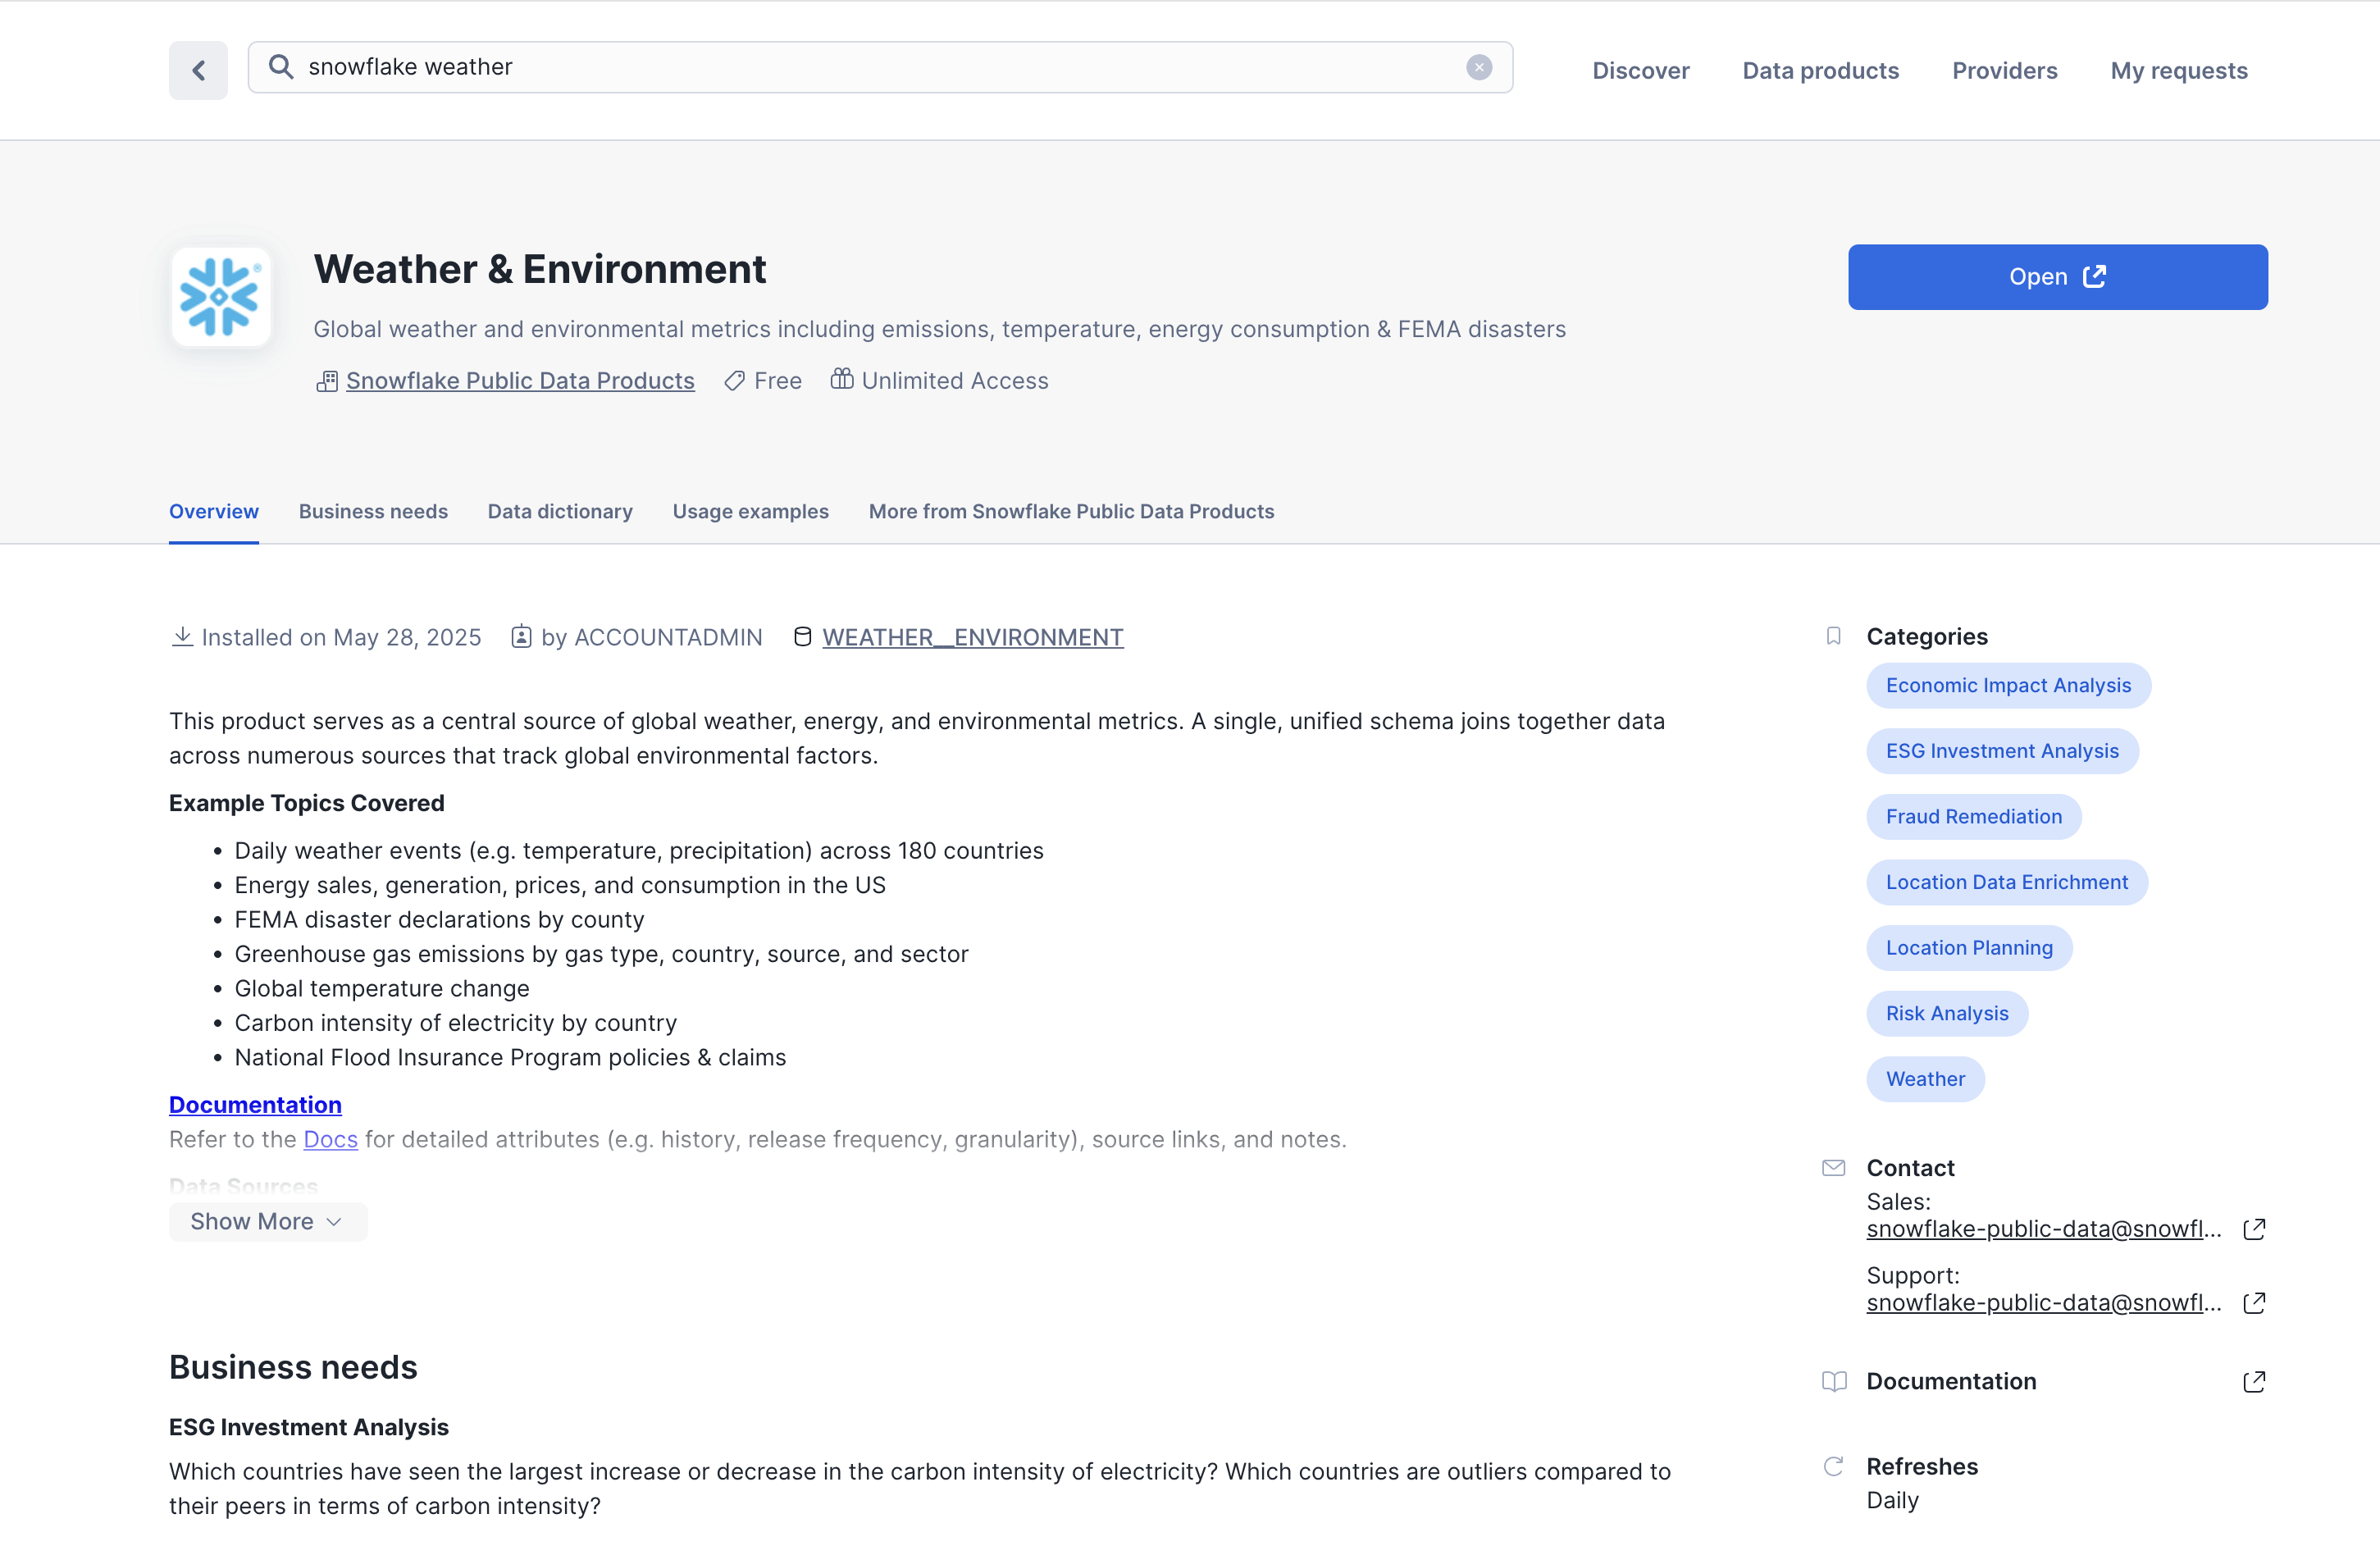
Task: Select the Economic Impact Analysis category
Action: [x=2008, y=686]
